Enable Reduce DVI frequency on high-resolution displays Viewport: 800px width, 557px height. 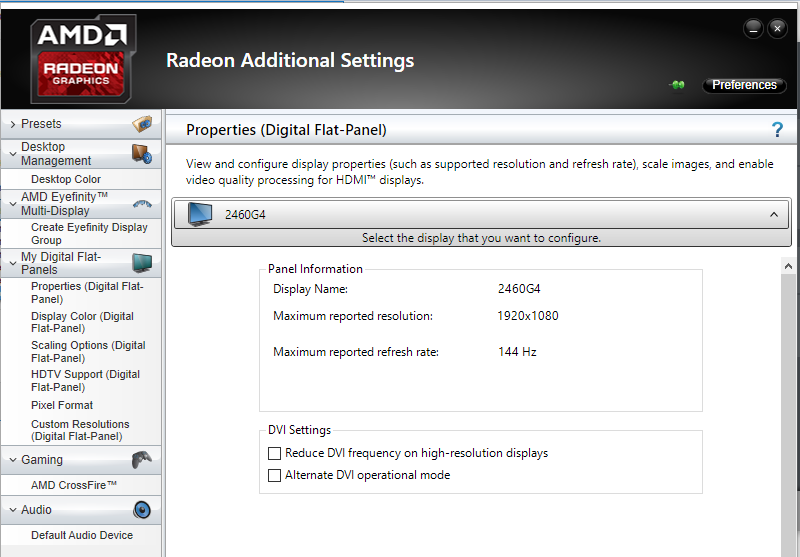[274, 453]
